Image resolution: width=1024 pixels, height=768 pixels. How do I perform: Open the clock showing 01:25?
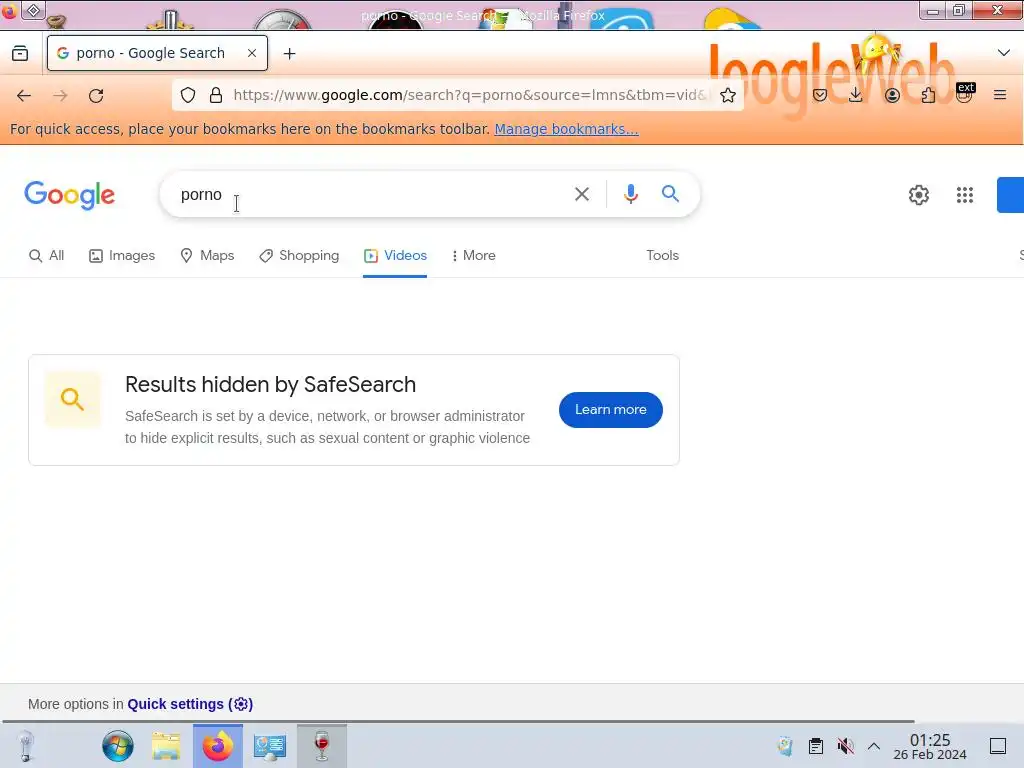[x=930, y=746]
